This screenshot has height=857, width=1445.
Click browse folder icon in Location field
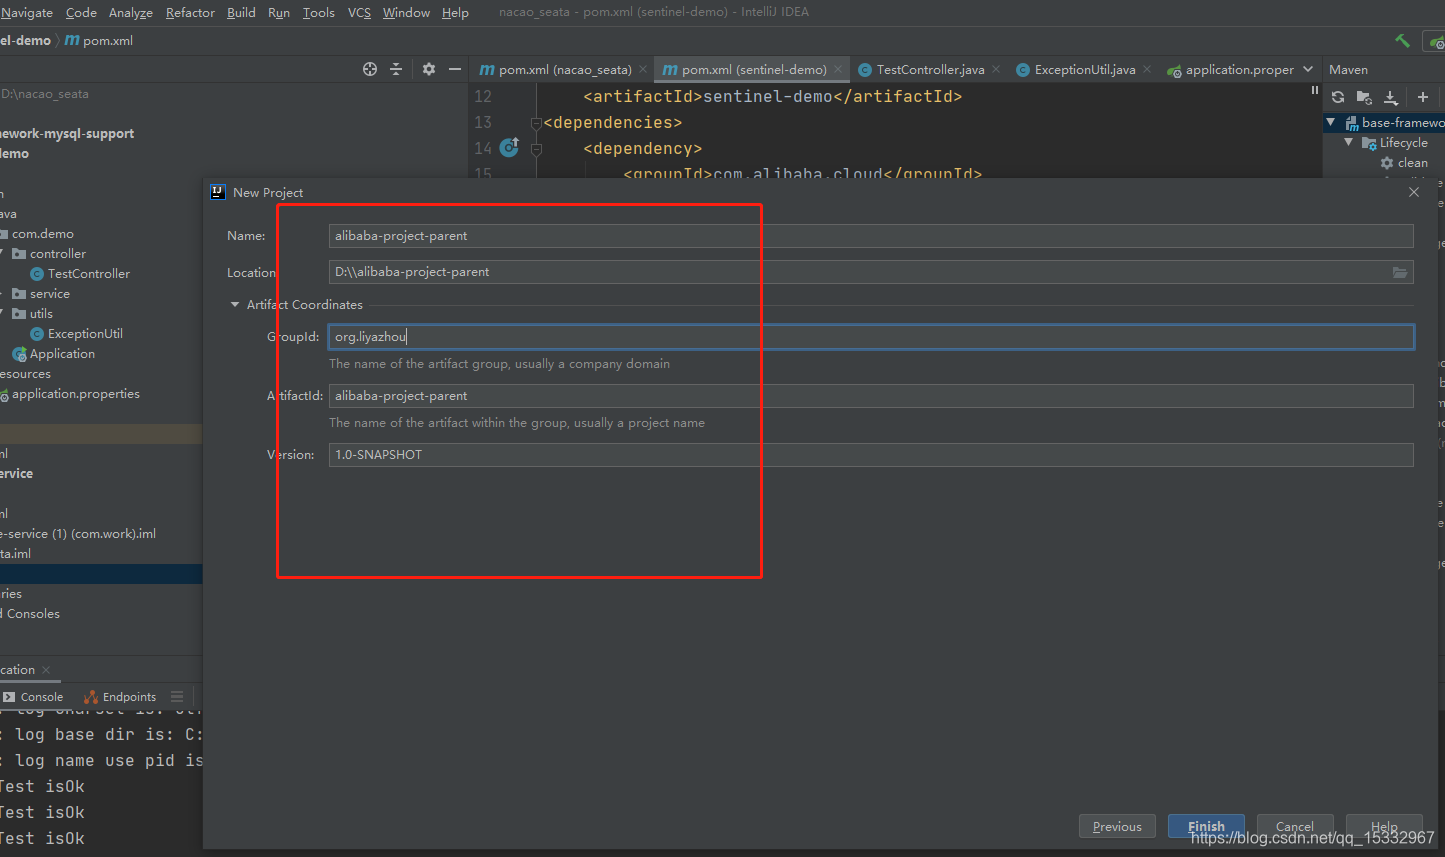click(x=1400, y=272)
